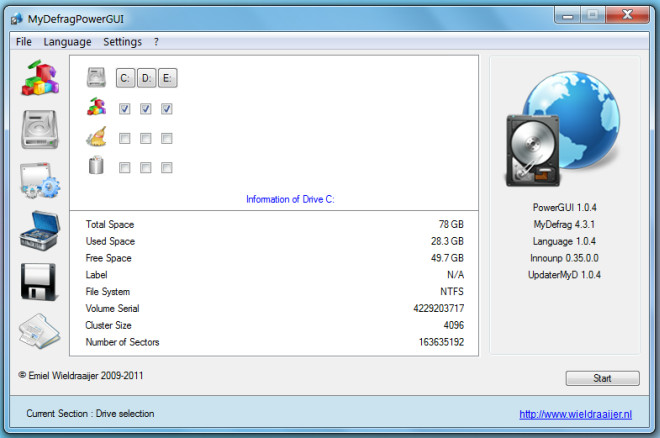This screenshot has width=660, height=438.
Task: Click the floppy disk save sidebar icon
Action: (x=38, y=281)
